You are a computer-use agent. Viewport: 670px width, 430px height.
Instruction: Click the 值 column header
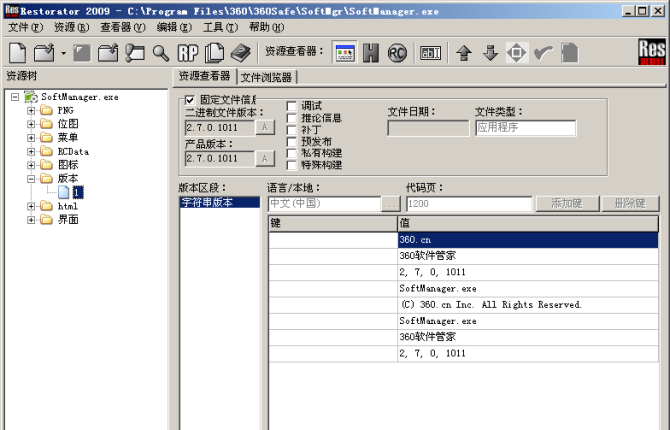coord(528,224)
